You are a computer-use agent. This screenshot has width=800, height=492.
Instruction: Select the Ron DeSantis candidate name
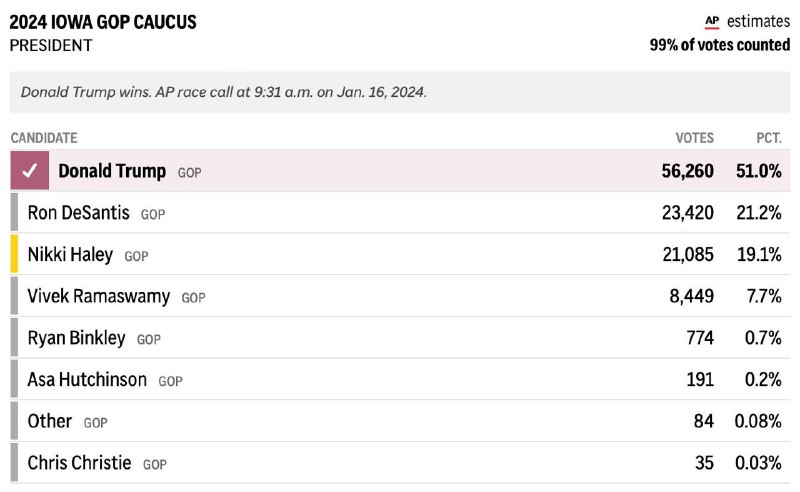tap(79, 213)
